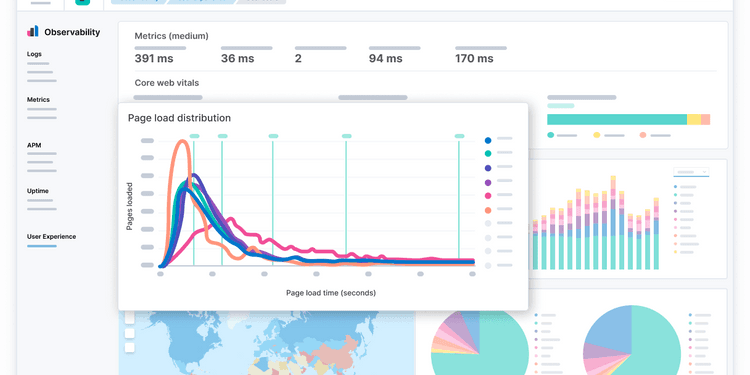Open the dropdown above the bar chart
This screenshot has width=750, height=375.
(691, 172)
